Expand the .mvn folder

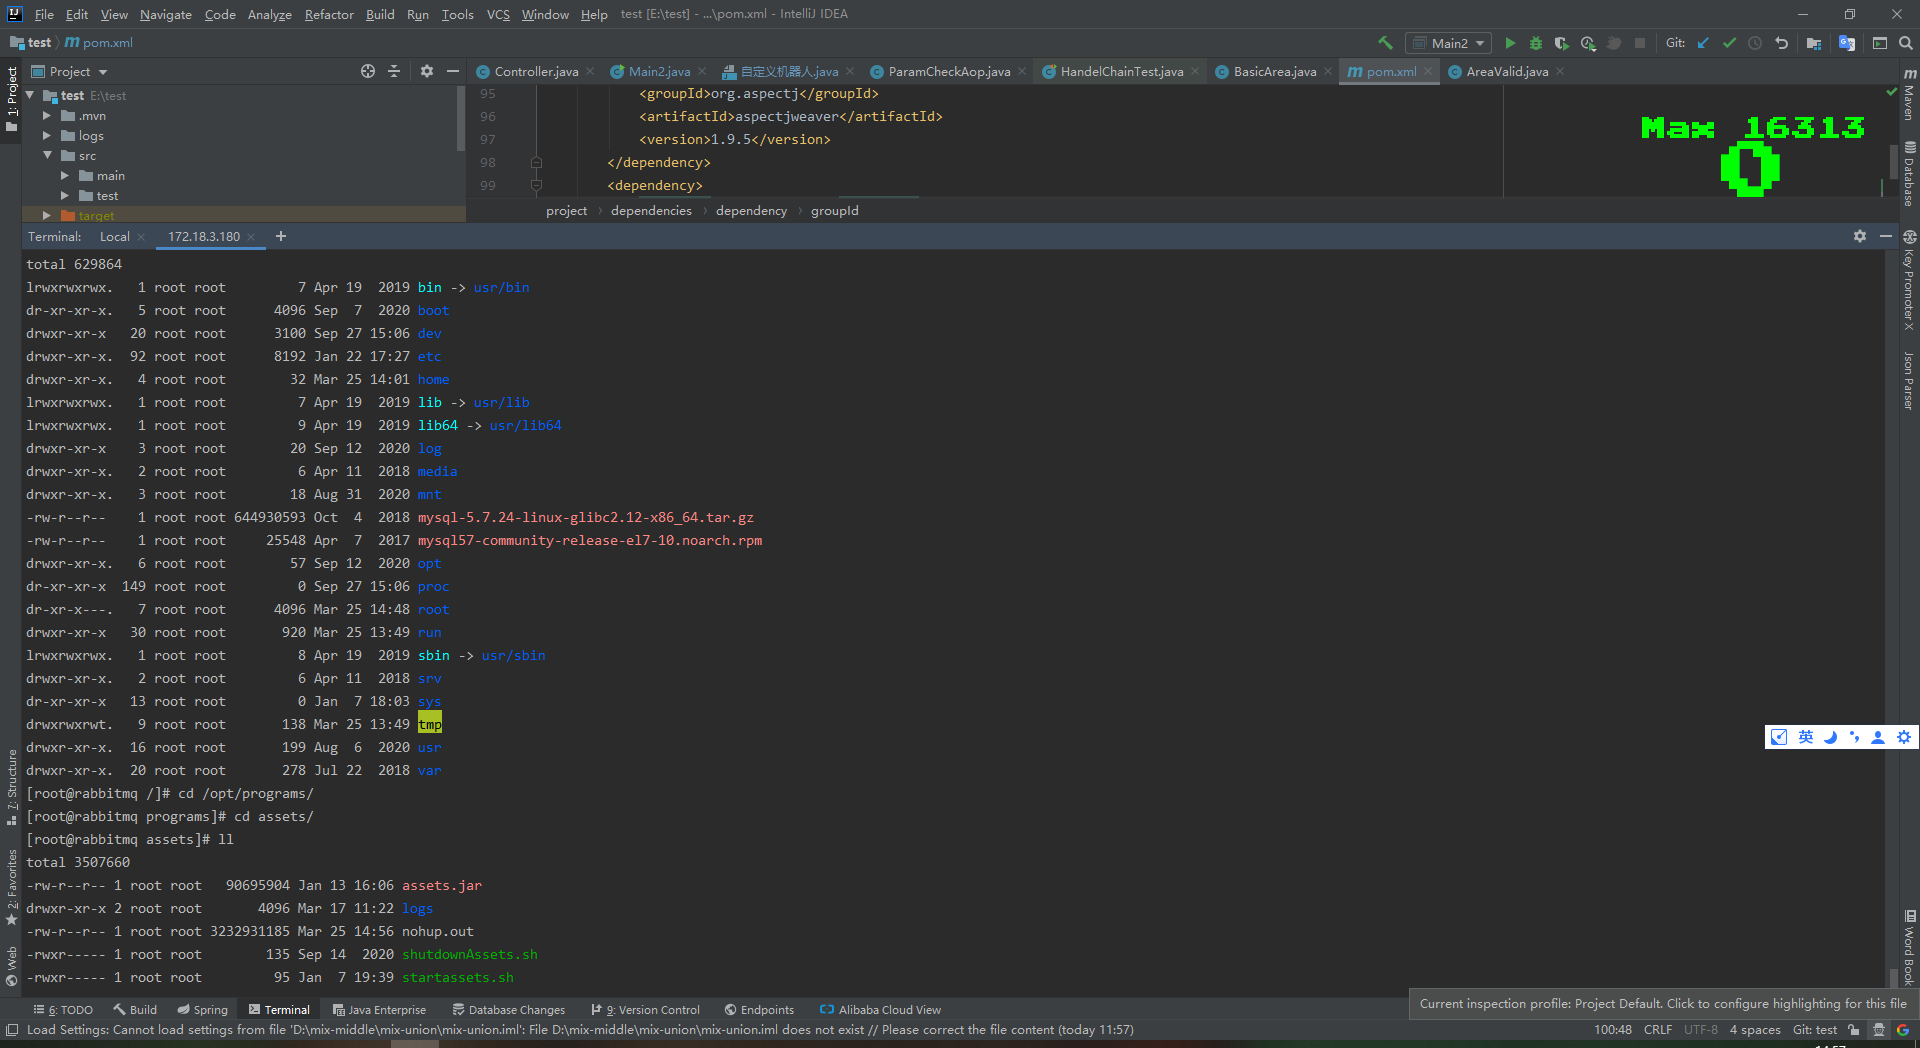(47, 116)
